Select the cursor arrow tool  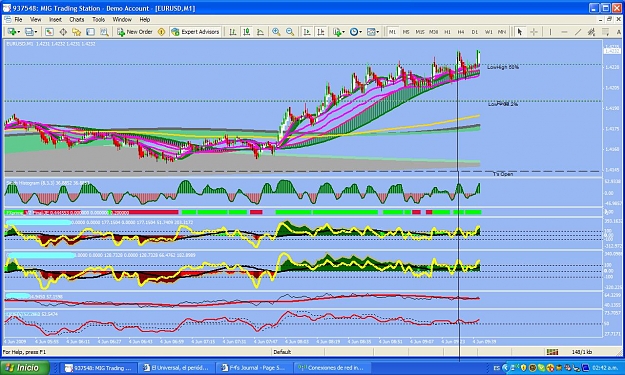pyautogui.click(x=519, y=32)
